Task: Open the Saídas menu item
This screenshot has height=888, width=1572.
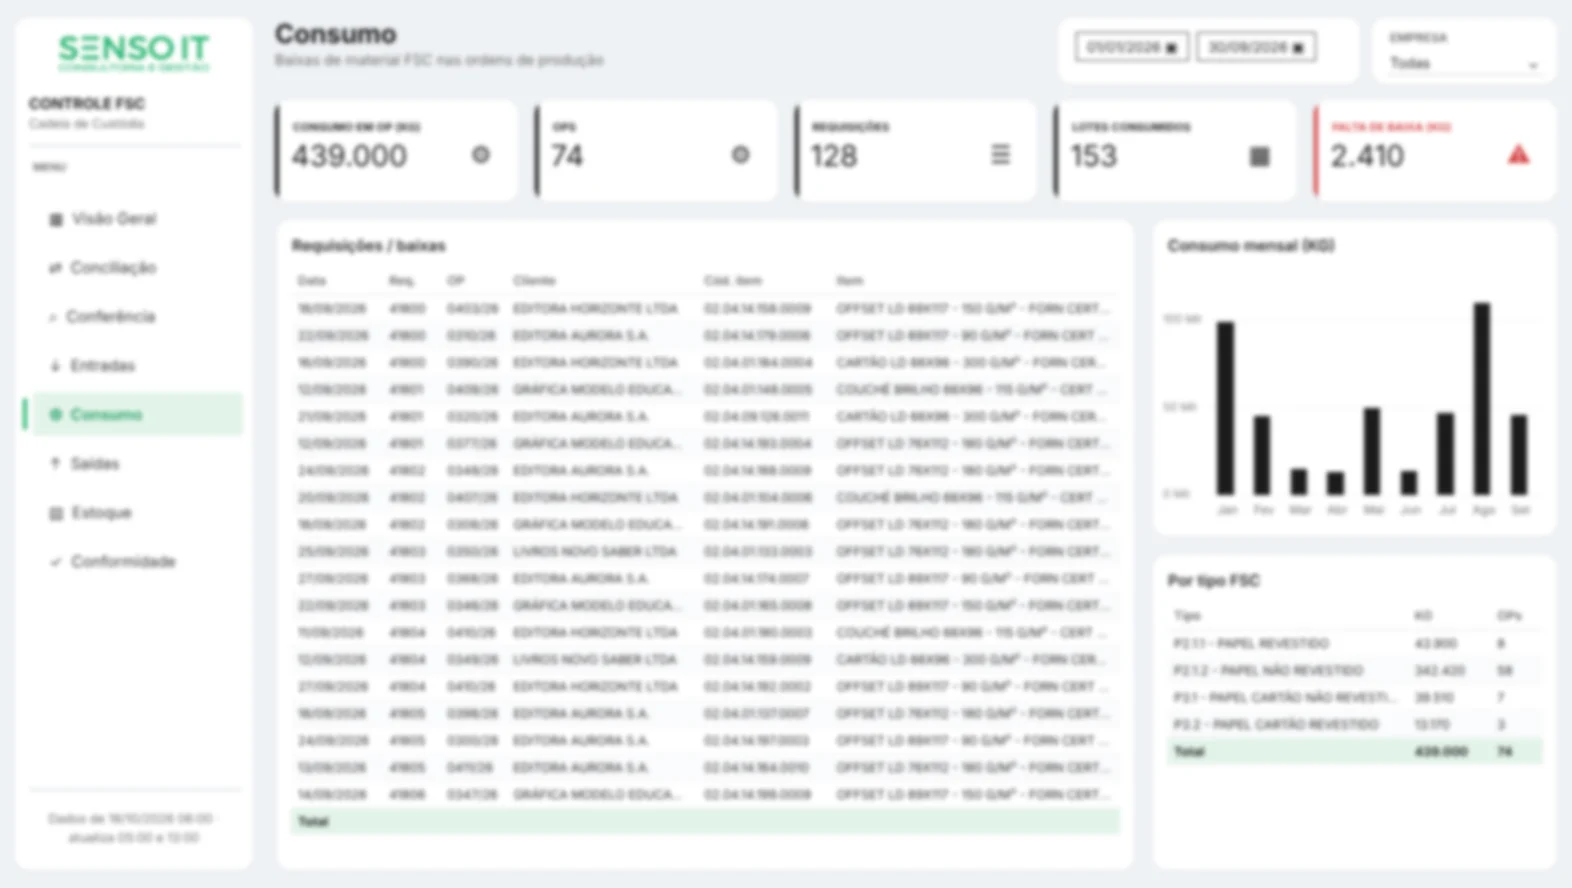Action: click(x=136, y=464)
